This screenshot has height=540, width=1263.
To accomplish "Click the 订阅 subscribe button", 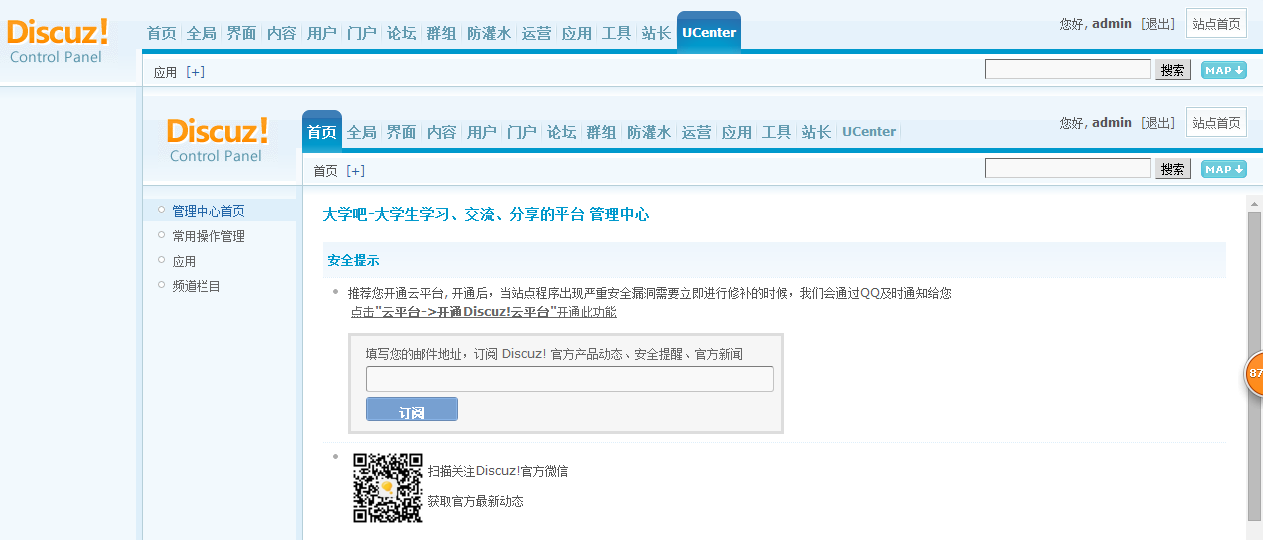I will coord(412,409).
